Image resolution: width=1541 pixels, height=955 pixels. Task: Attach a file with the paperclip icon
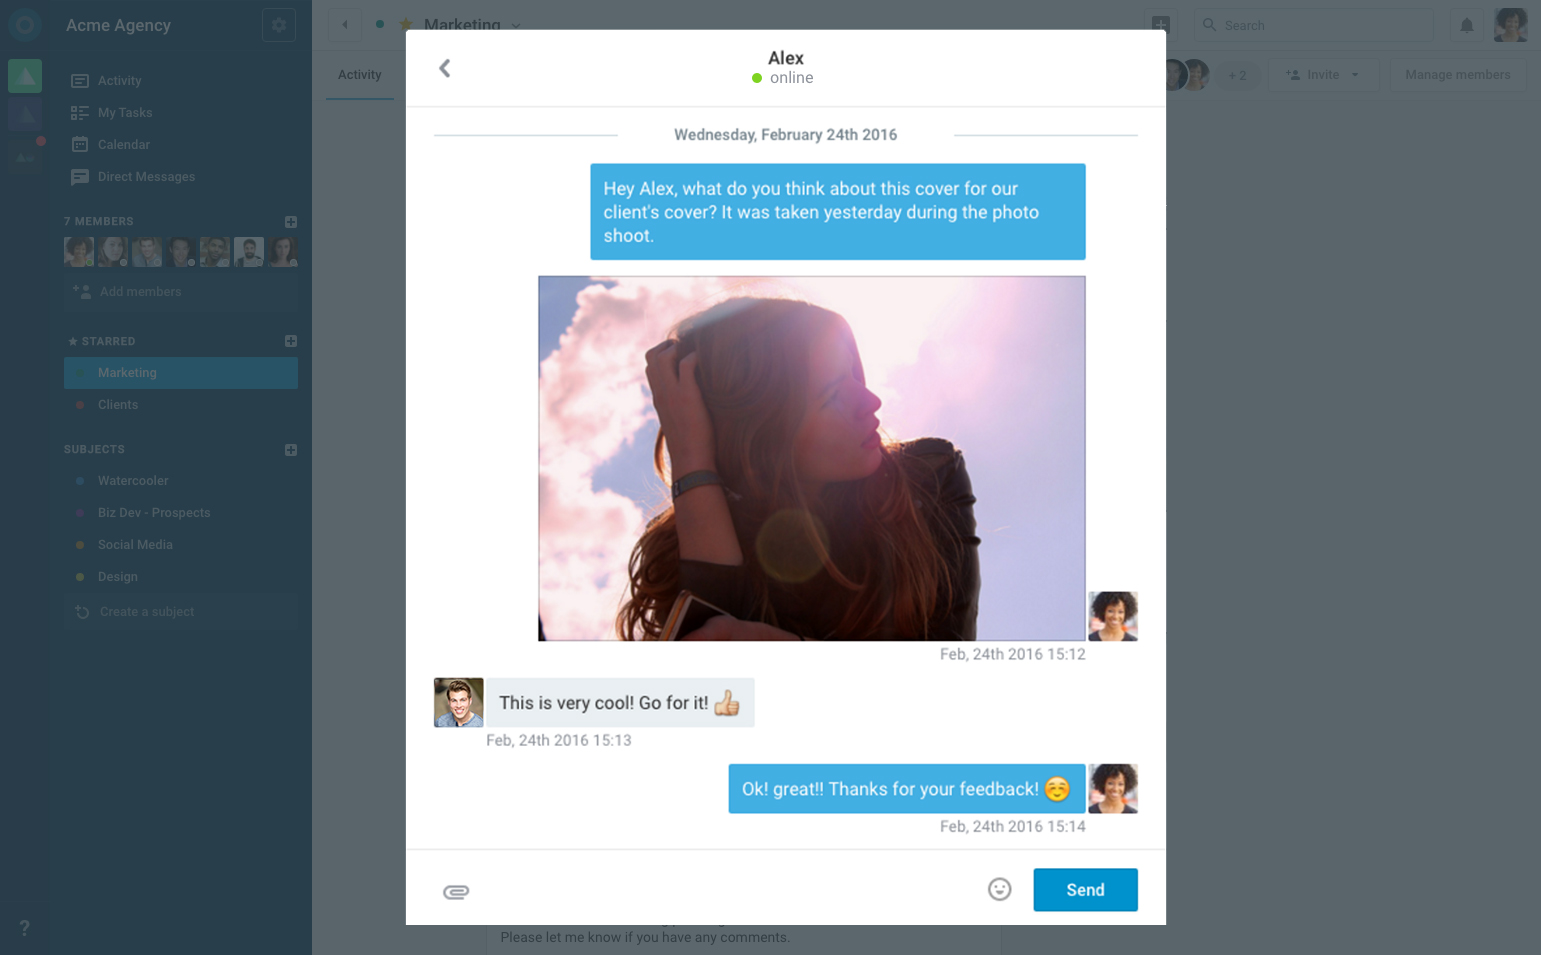(x=456, y=891)
